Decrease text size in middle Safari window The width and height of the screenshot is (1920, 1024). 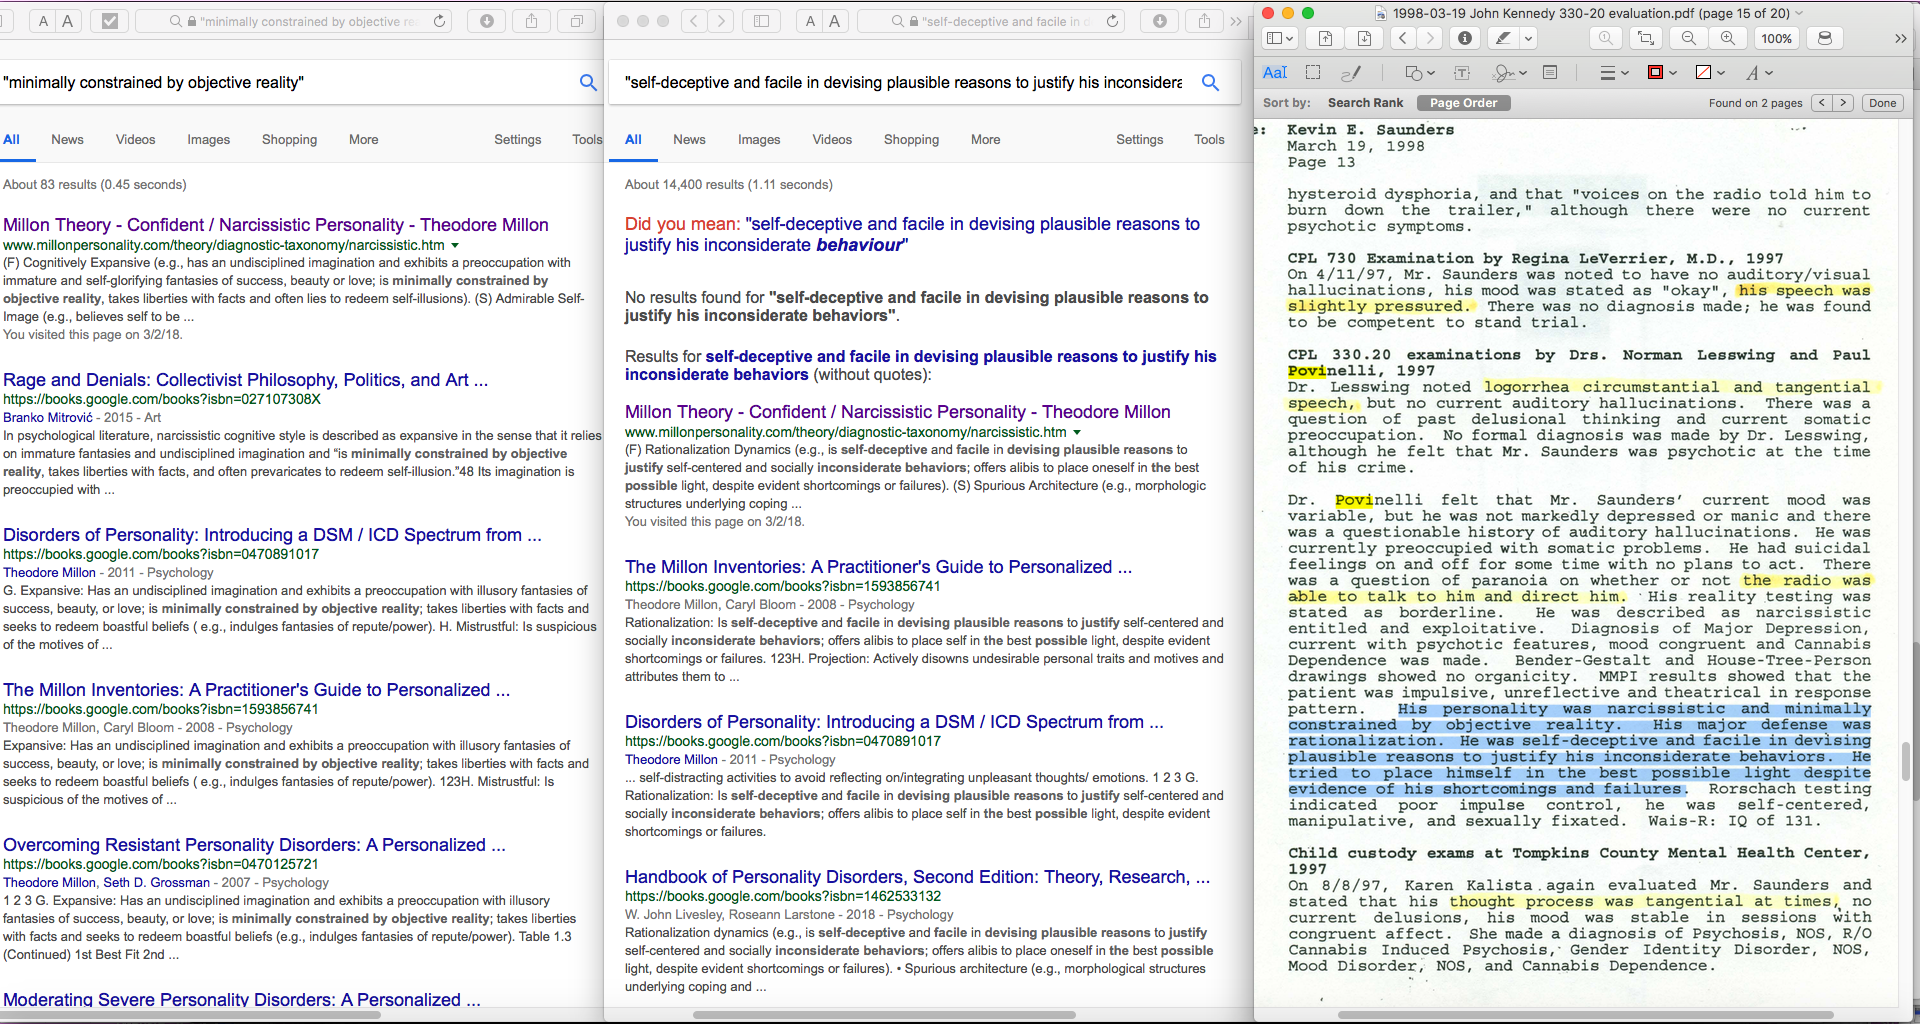coord(810,21)
